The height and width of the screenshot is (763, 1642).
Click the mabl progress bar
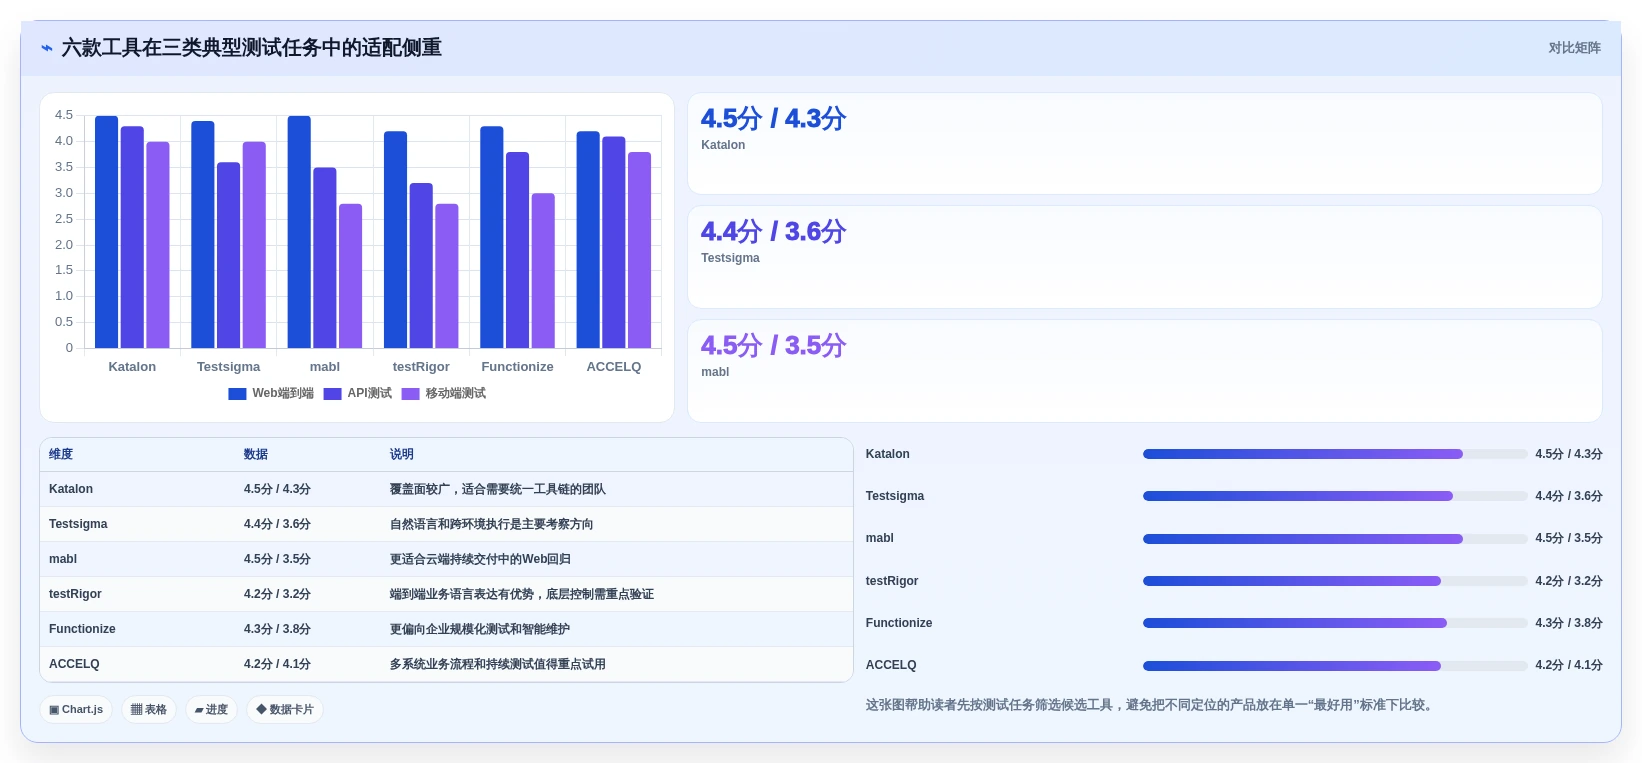click(1335, 539)
